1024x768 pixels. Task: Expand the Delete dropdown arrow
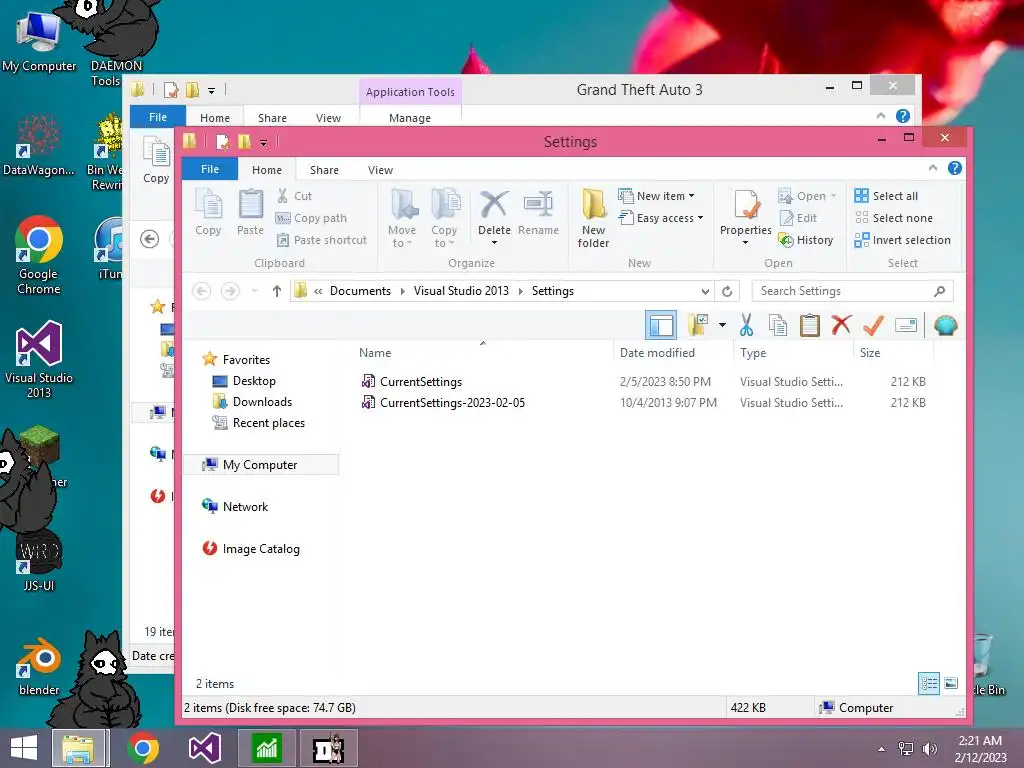point(494,242)
